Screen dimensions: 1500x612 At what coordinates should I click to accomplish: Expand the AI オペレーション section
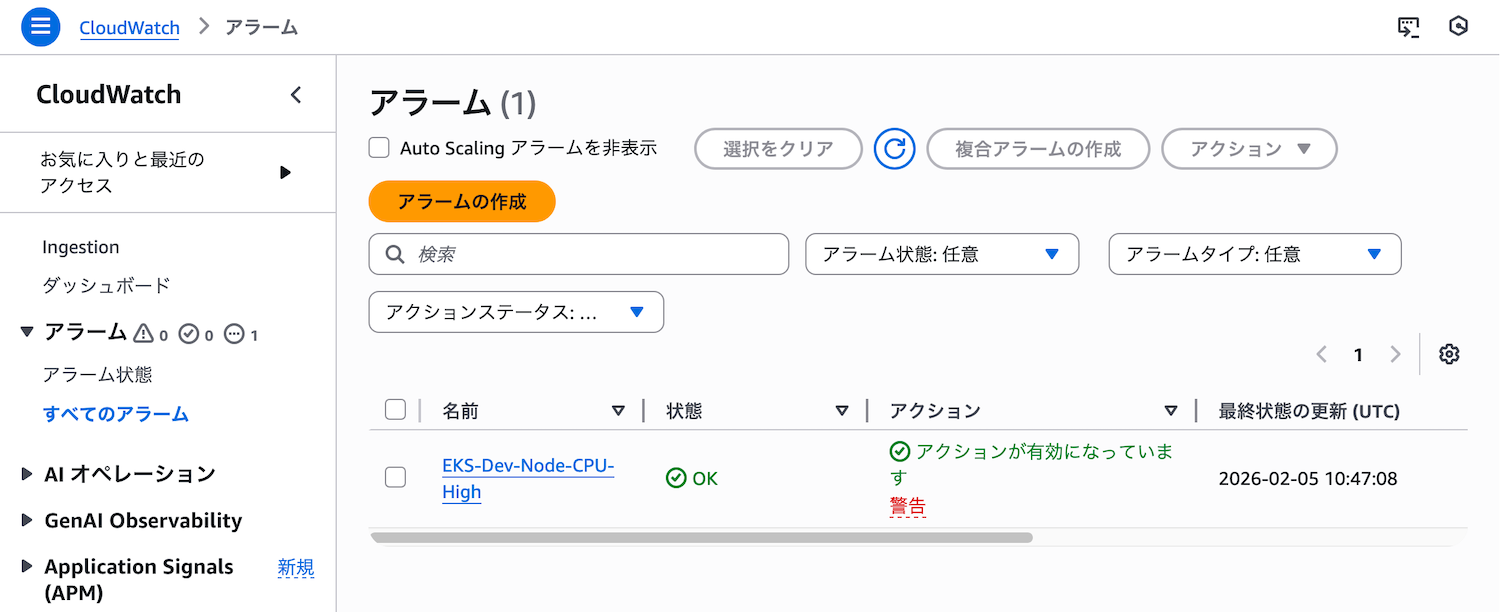click(x=129, y=474)
